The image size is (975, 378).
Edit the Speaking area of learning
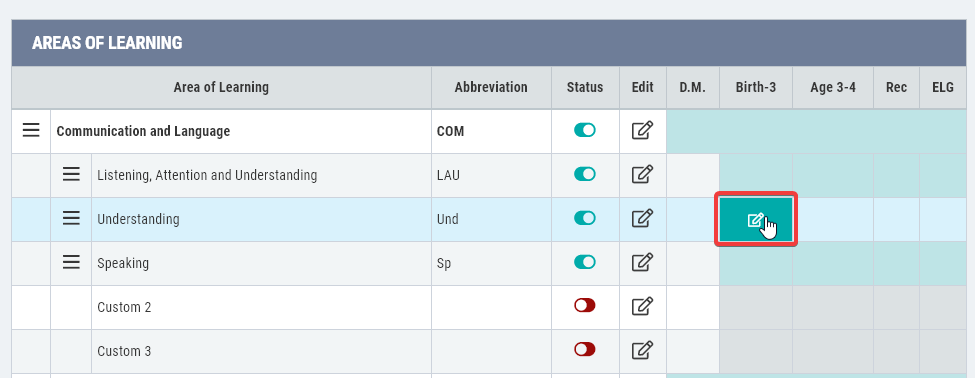point(642,262)
